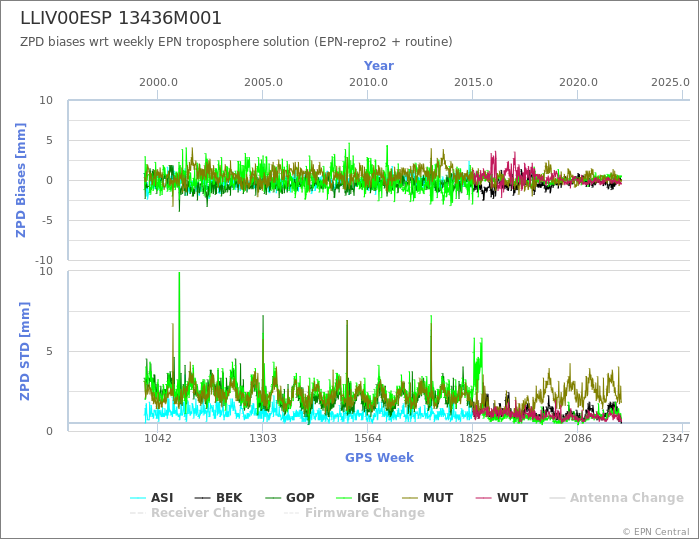Click the EPN Central credit link
Screen dimensions: 700x540
point(656,532)
